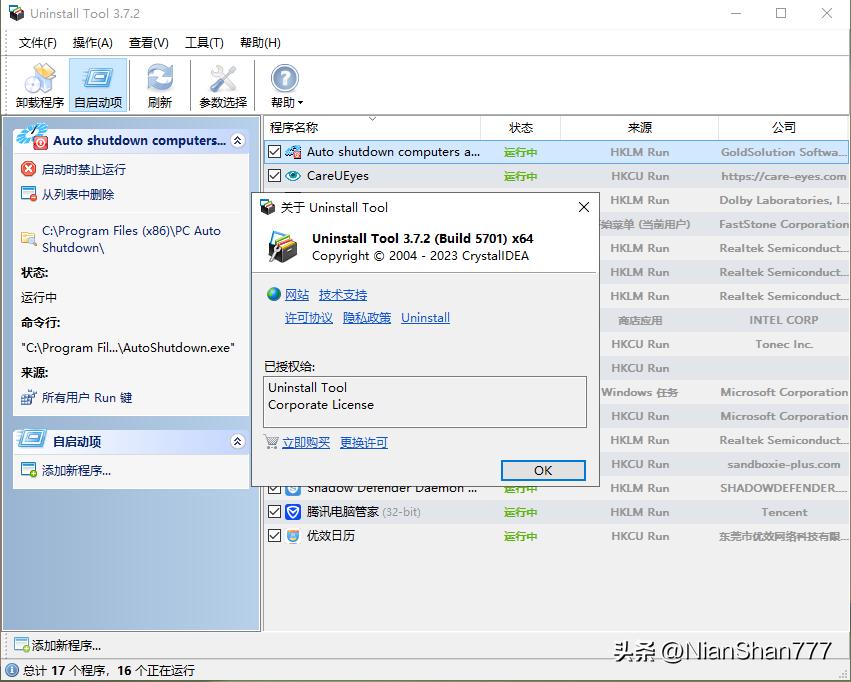Sort by the 状态 column header

(520, 128)
